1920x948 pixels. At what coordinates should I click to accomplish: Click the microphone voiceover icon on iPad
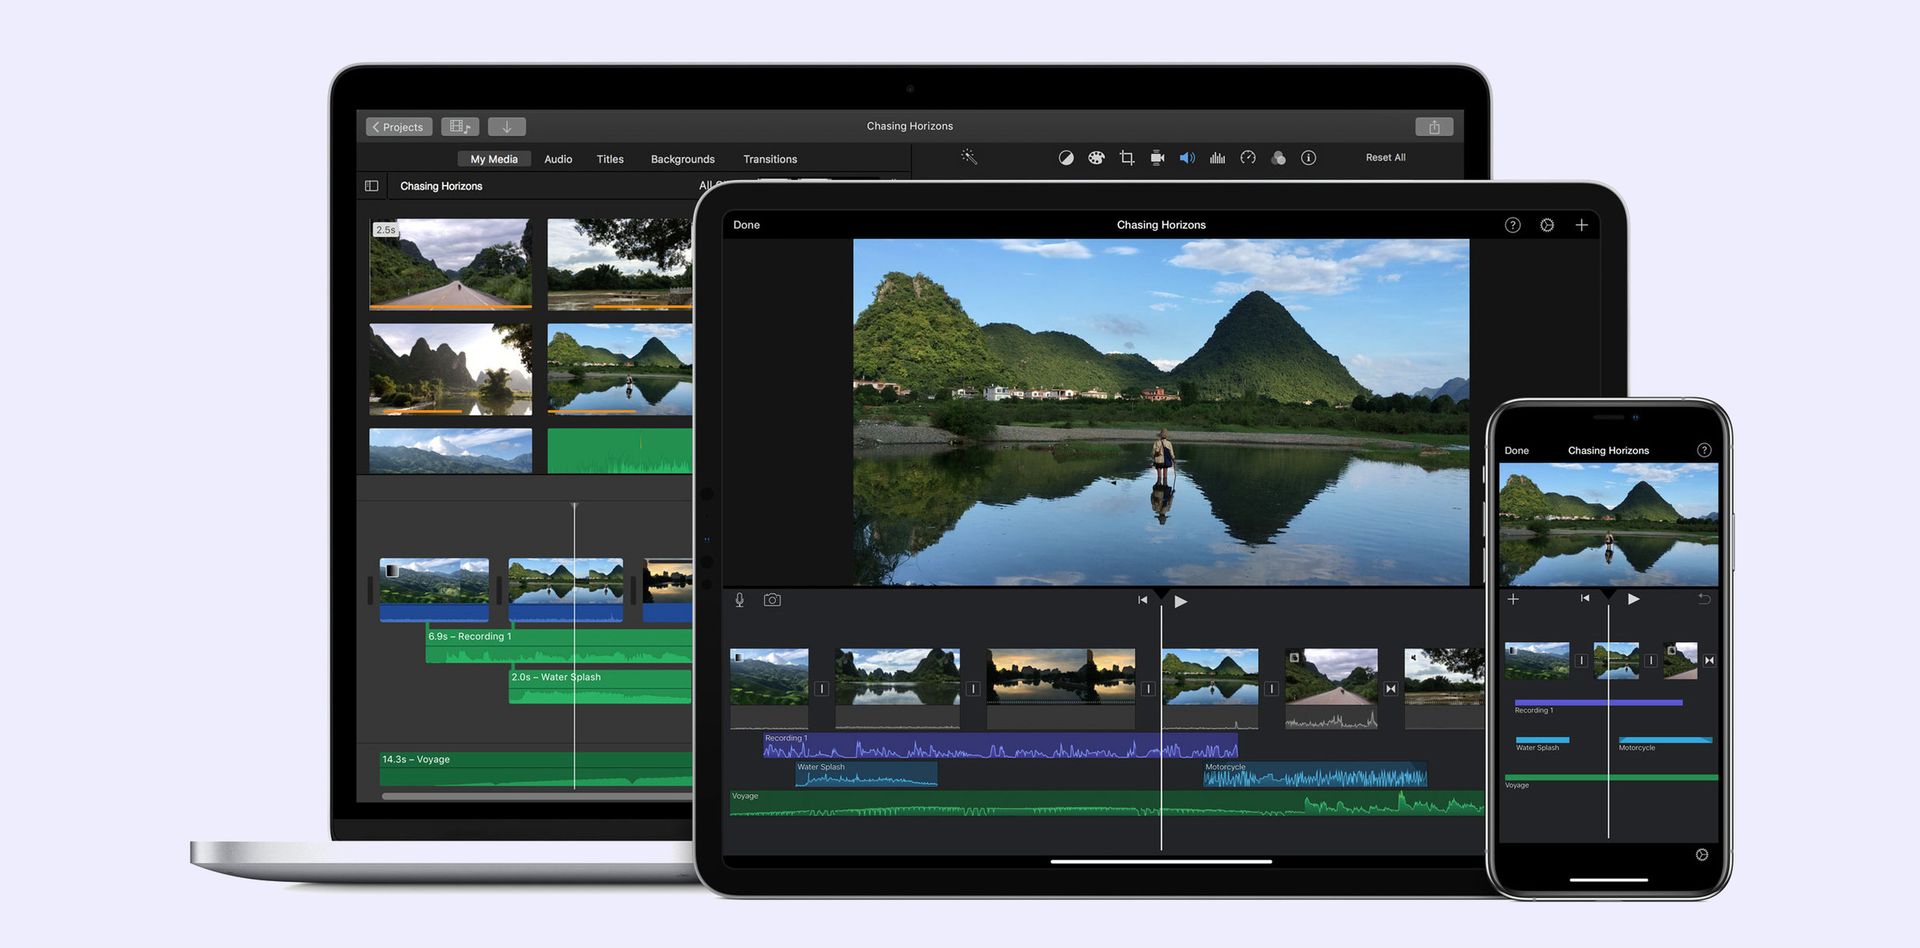739,600
